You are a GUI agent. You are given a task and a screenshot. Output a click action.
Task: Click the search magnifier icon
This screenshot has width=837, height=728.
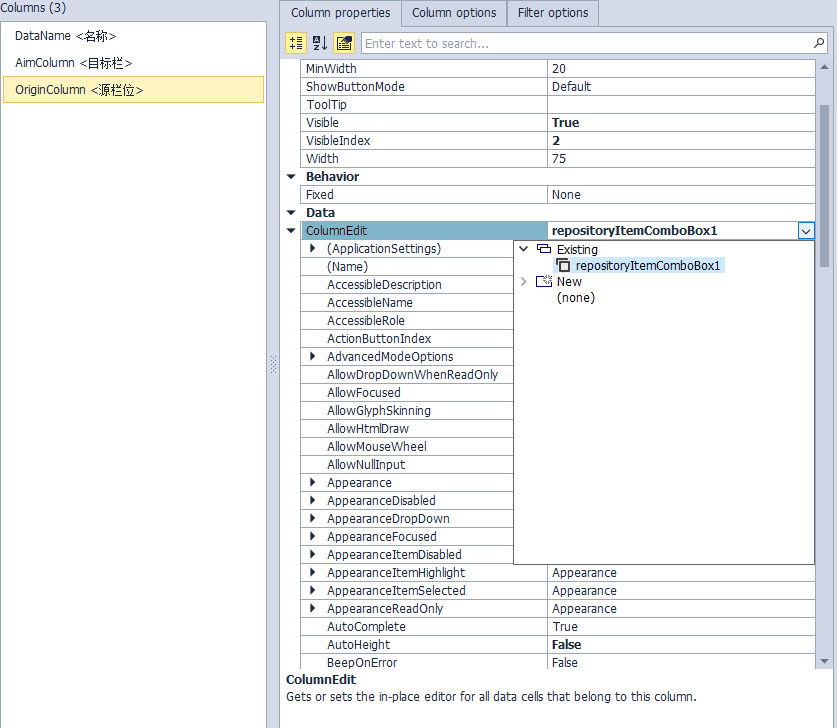[x=818, y=43]
